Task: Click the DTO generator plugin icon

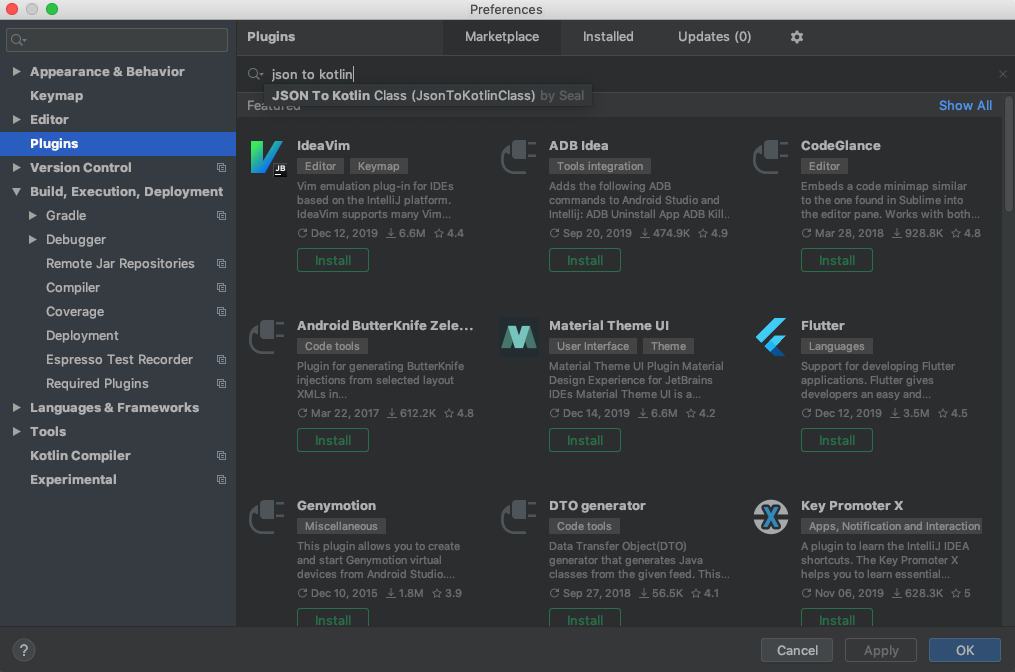Action: coord(519,517)
